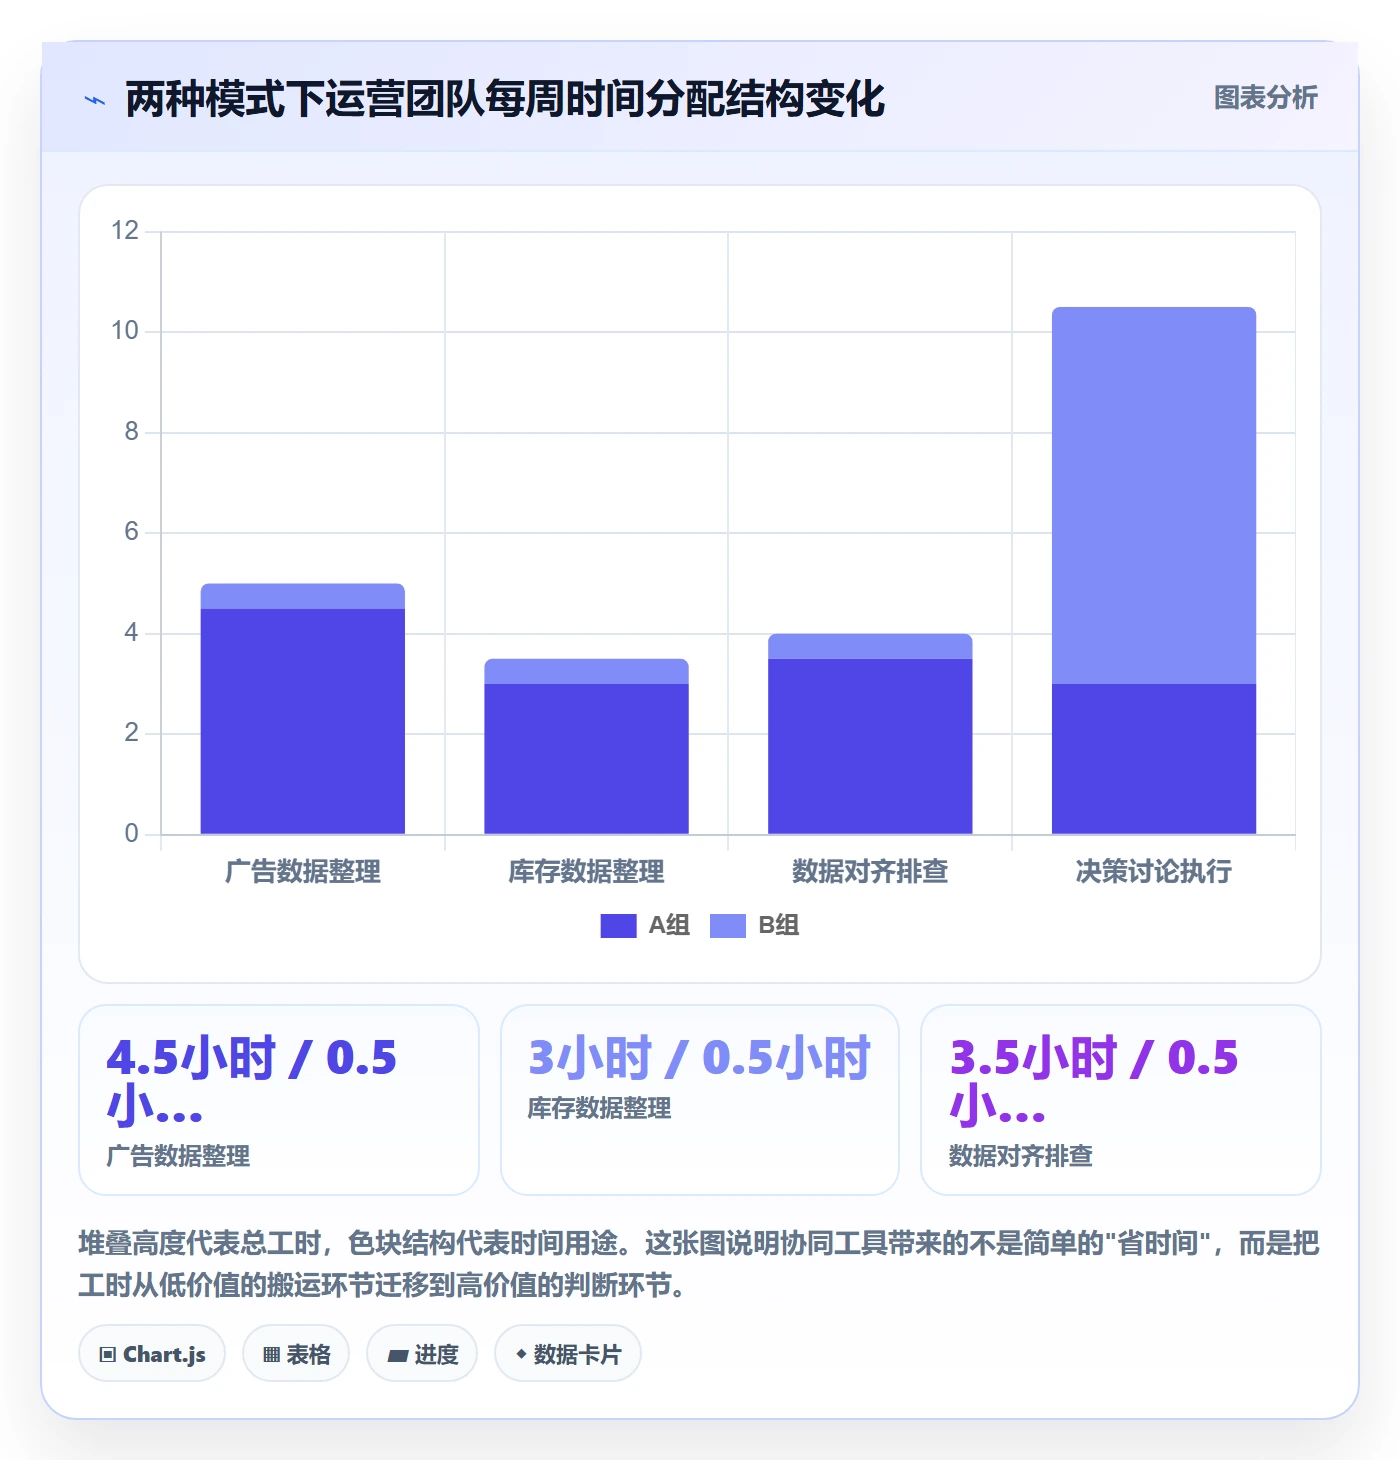Click the B组 bar segment for 数据对齐排查
This screenshot has width=1400, height=1460.
870,646
